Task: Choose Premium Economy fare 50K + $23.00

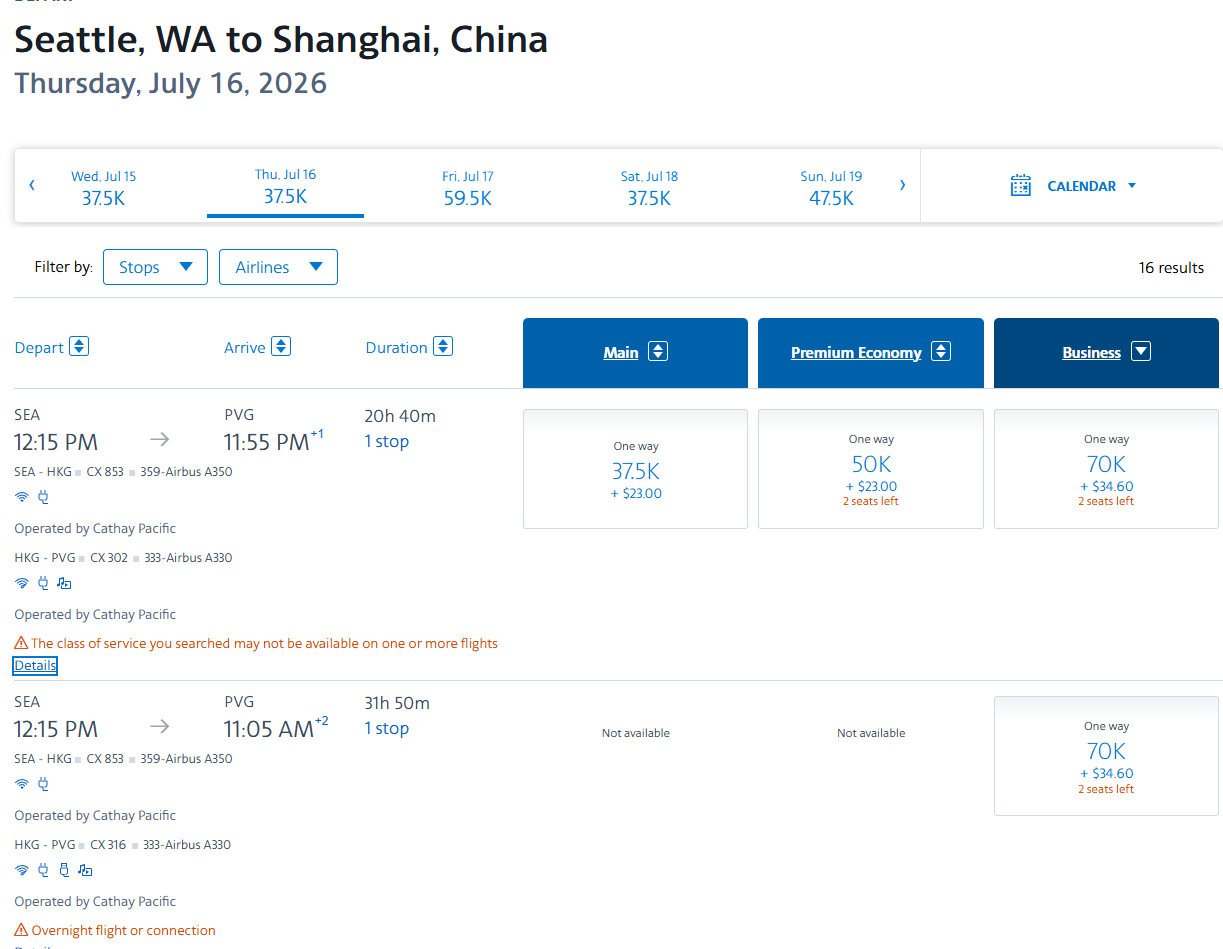Action: [x=871, y=469]
